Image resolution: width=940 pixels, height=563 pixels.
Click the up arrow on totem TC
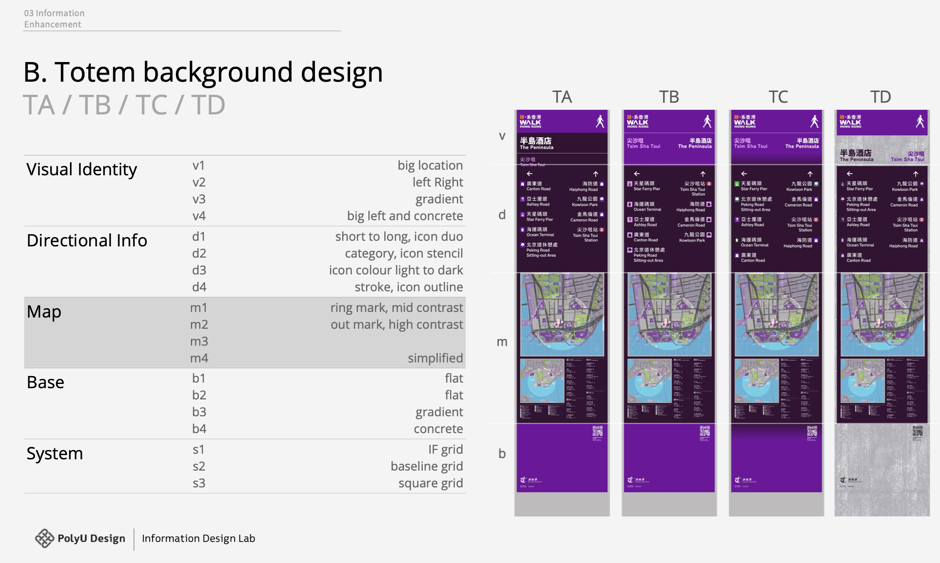pyautogui.click(x=810, y=174)
